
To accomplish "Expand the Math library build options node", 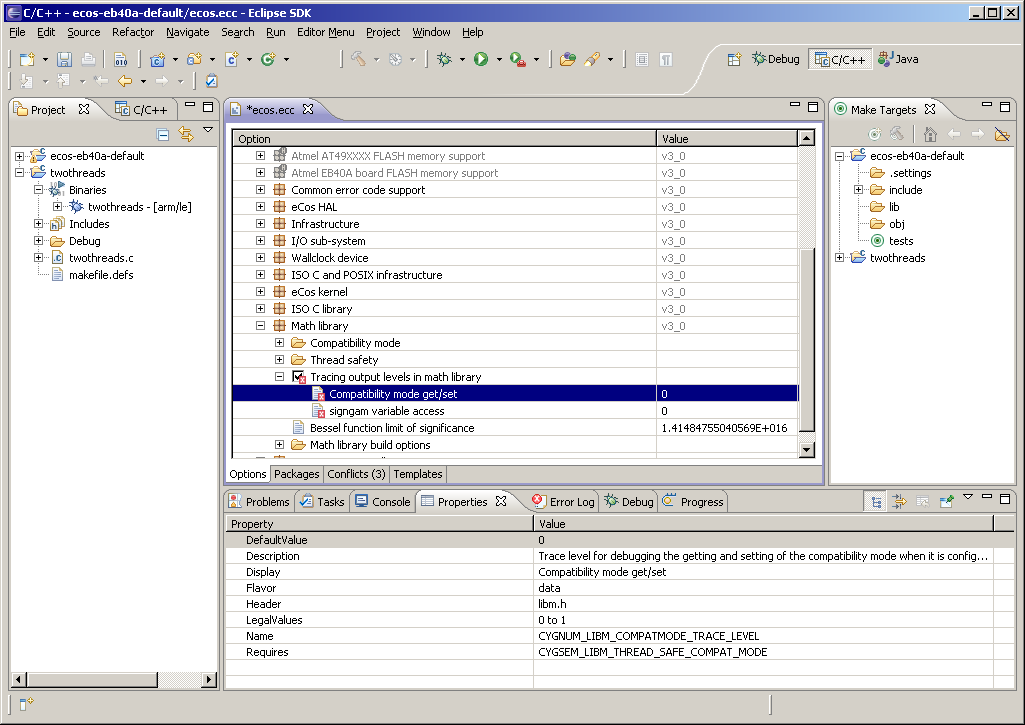I will coord(279,445).
